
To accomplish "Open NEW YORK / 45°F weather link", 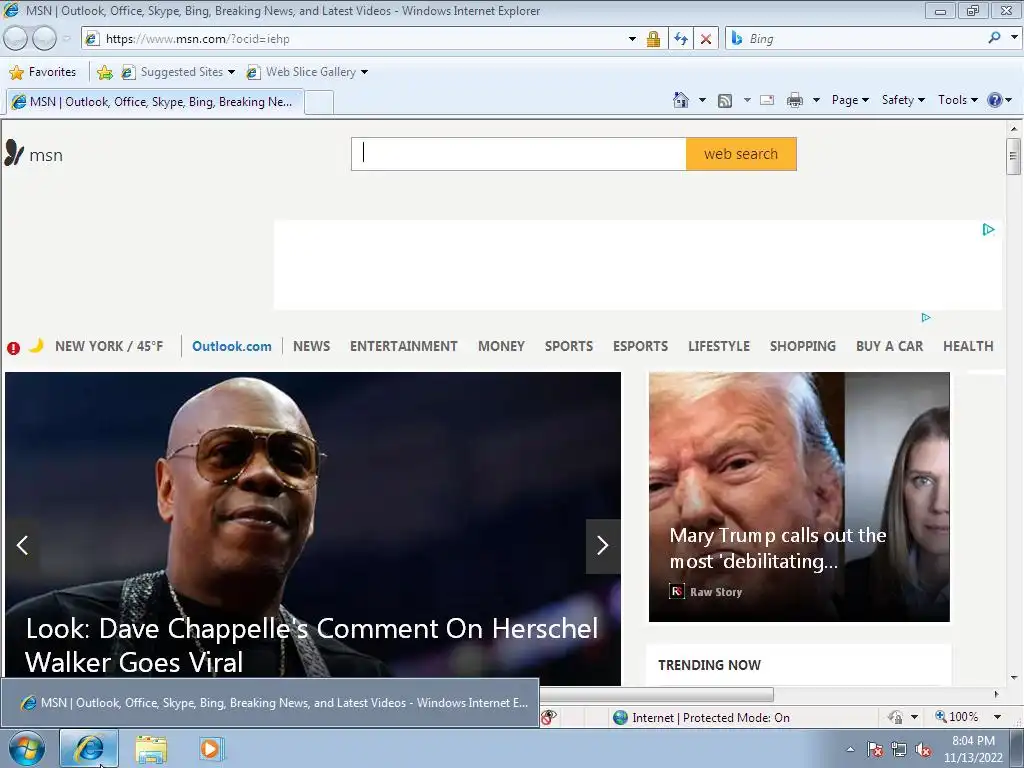I will (x=109, y=346).
